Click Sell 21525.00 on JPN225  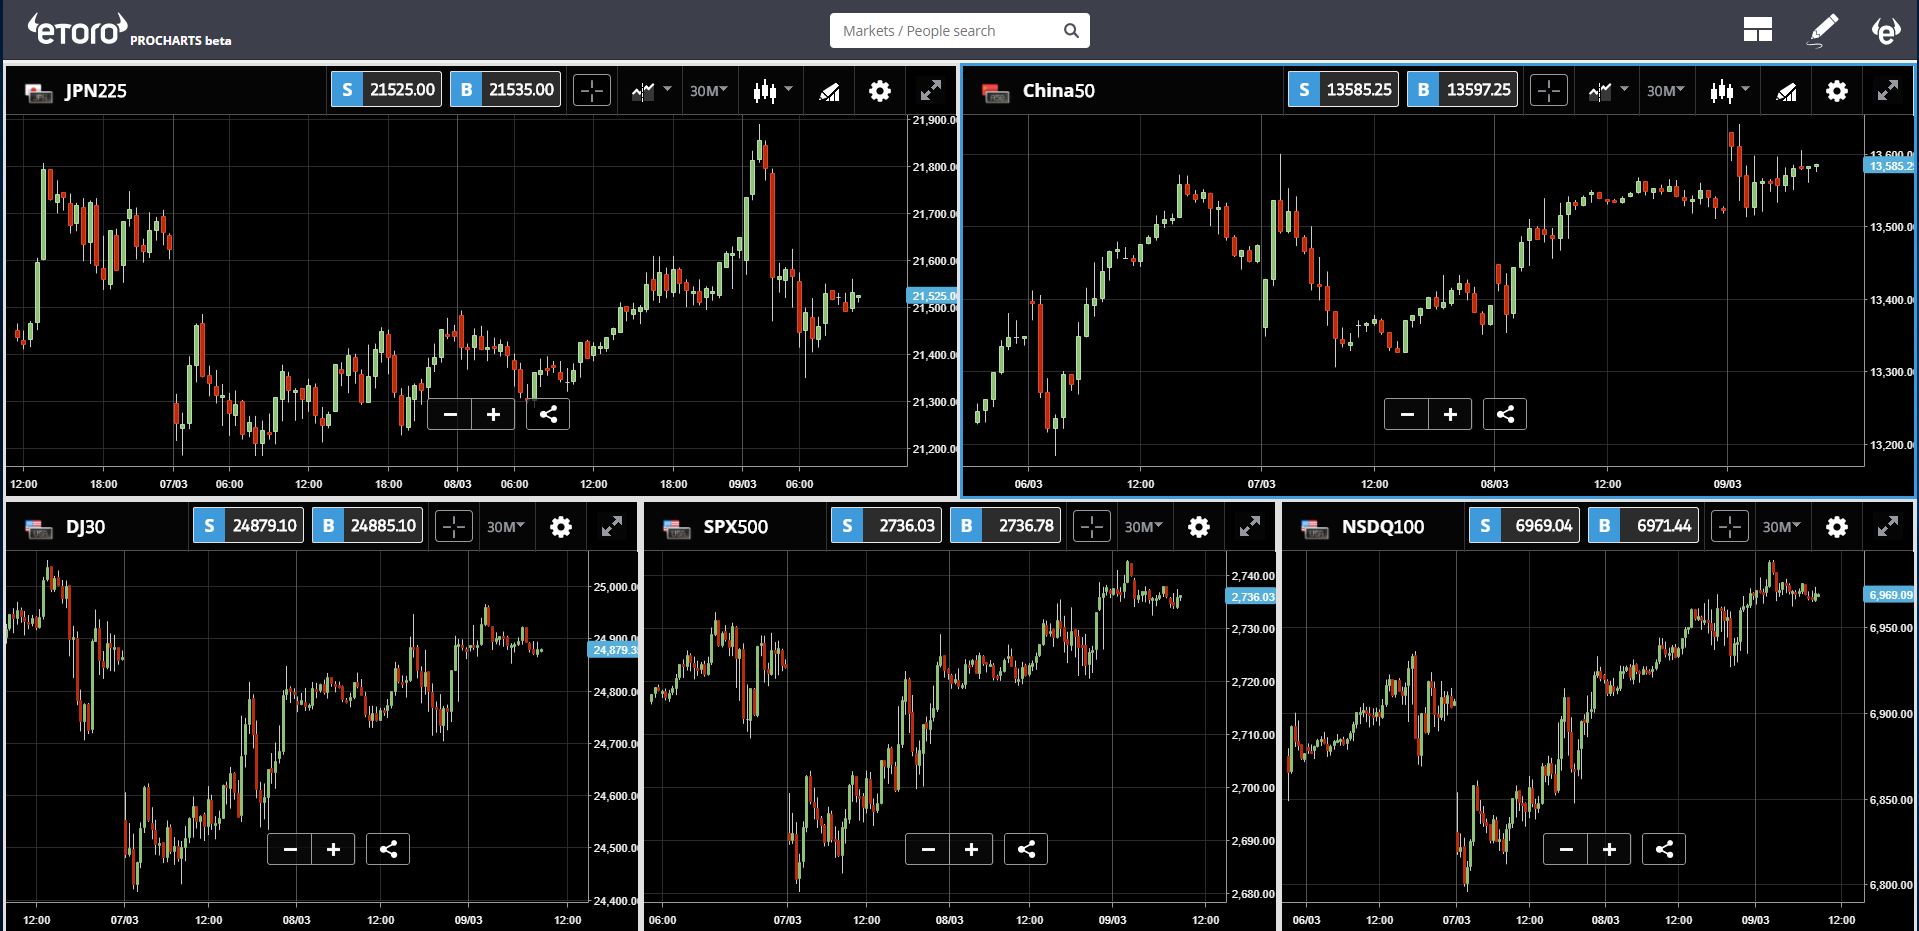(386, 89)
